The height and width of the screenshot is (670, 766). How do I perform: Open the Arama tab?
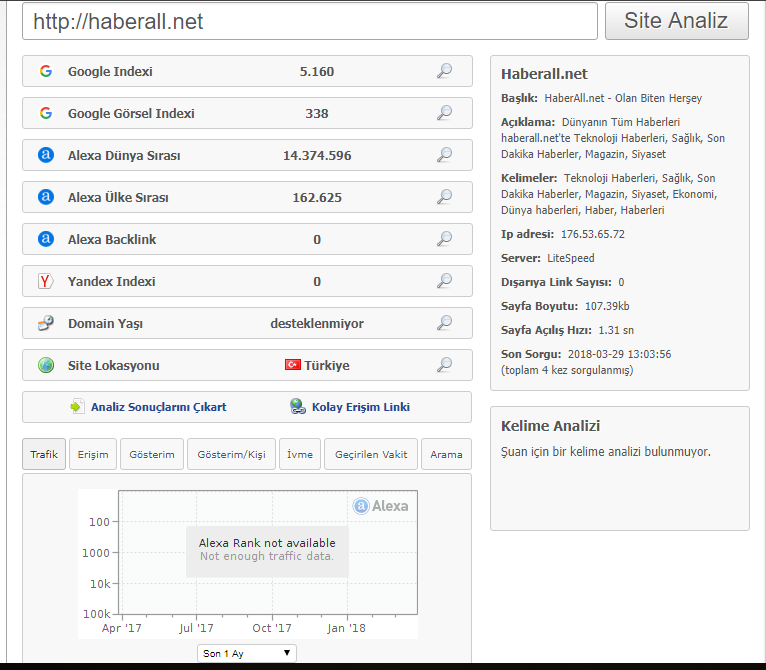tap(446, 454)
